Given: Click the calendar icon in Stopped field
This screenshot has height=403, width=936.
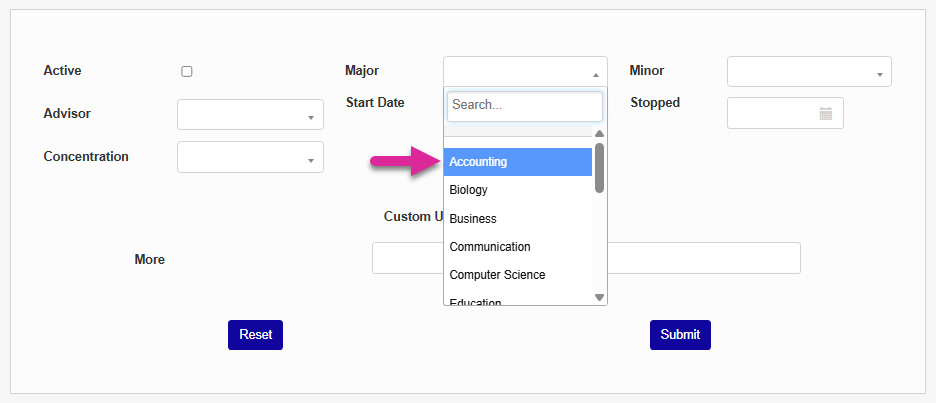Looking at the screenshot, I should (826, 114).
